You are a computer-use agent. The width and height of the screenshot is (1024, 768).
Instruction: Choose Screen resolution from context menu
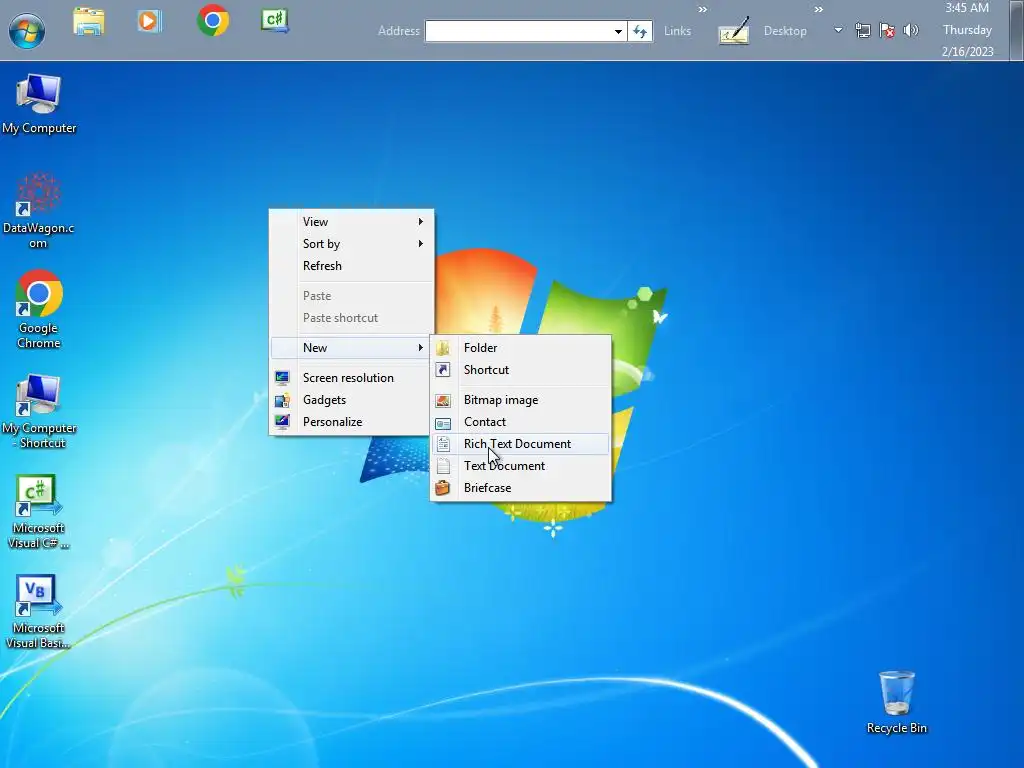point(351,377)
